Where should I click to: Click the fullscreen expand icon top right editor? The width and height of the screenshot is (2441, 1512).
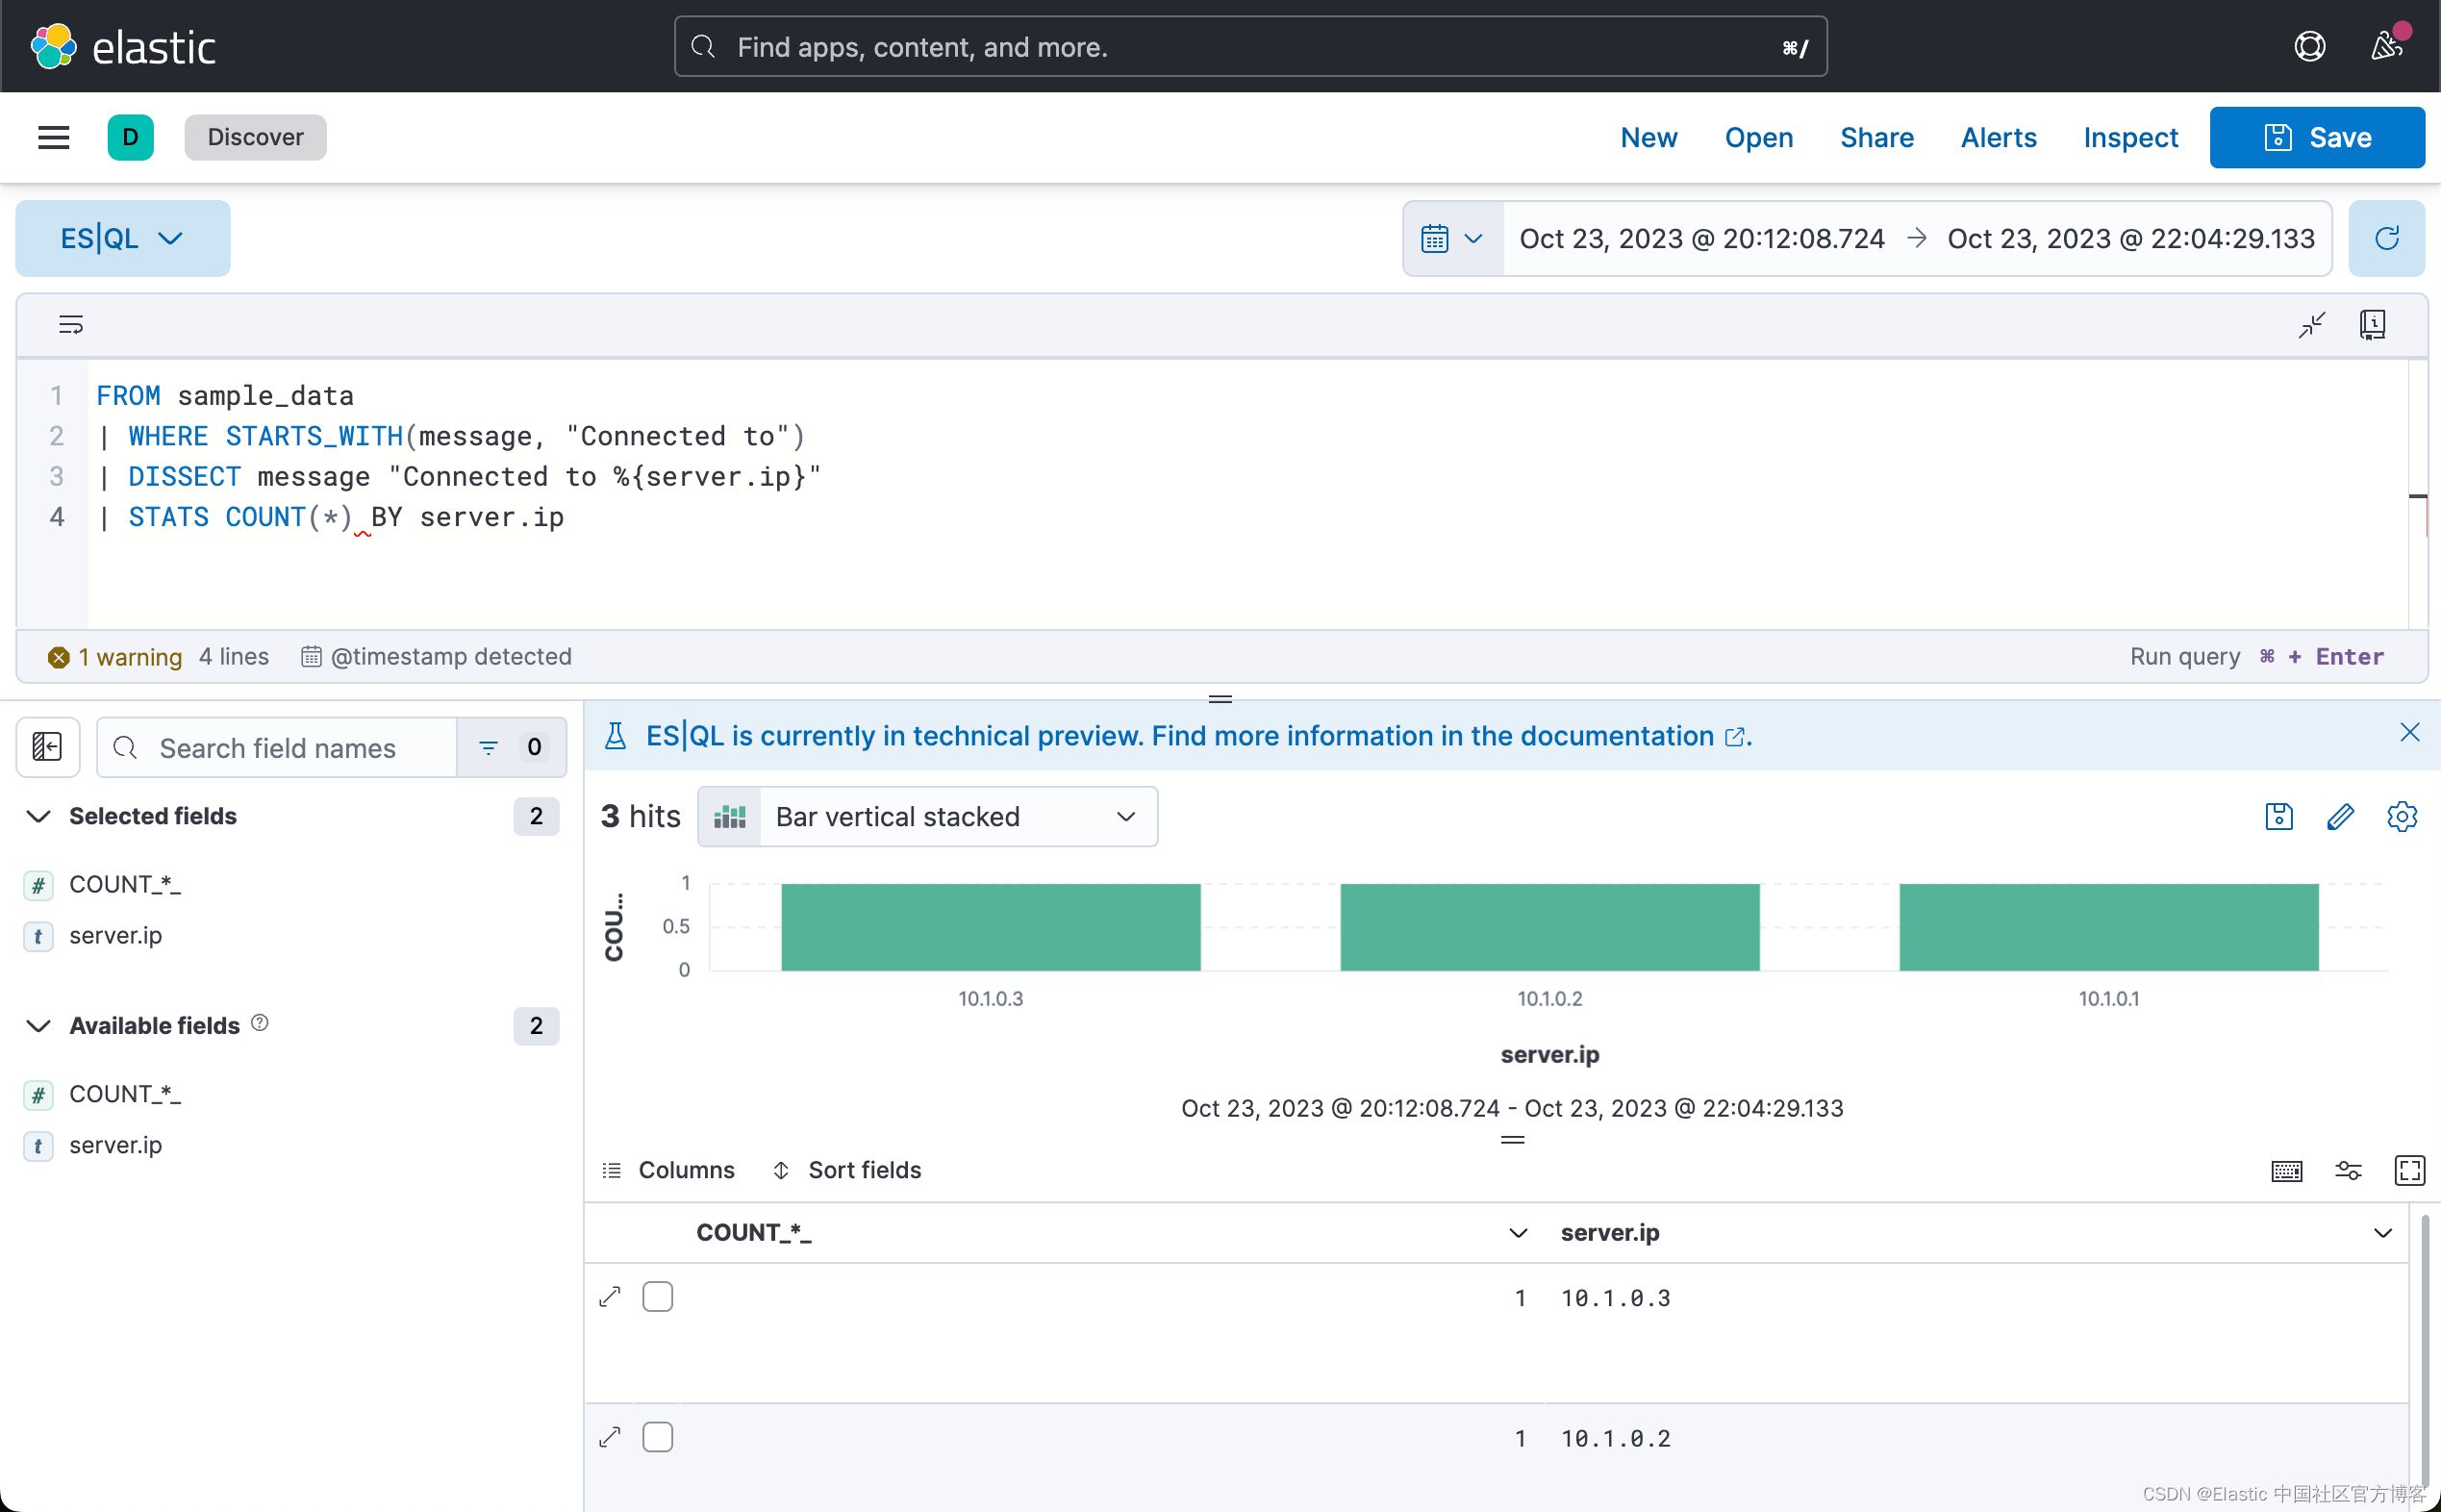click(x=2312, y=324)
